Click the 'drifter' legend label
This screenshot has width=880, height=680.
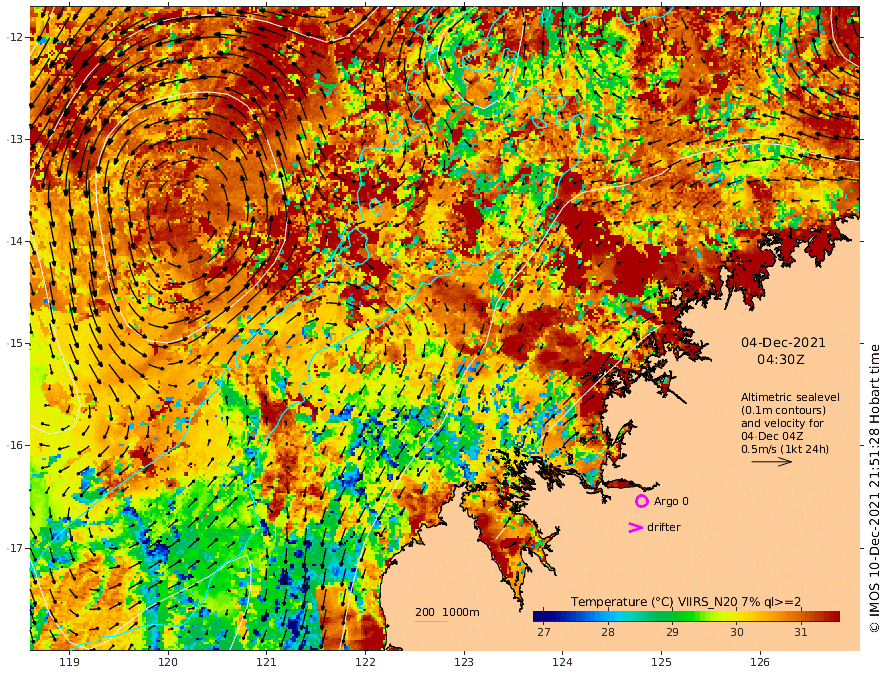(663, 527)
